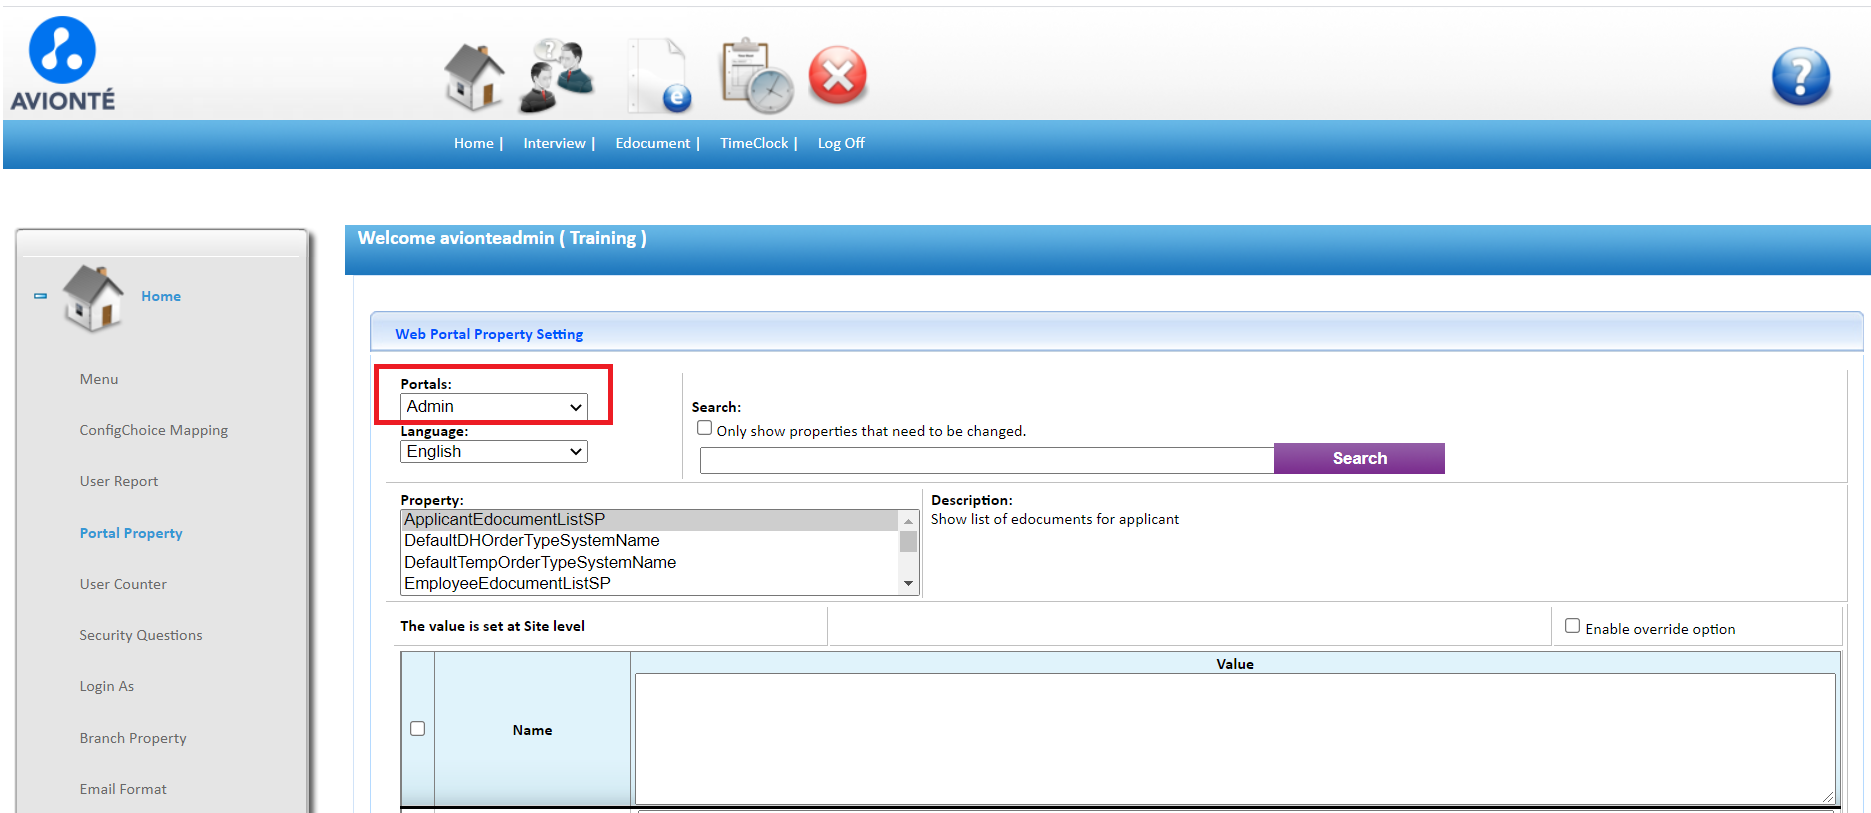Open ConfigChoice Mapping in sidebar
Screen dimensions: 1871x813
tap(154, 430)
